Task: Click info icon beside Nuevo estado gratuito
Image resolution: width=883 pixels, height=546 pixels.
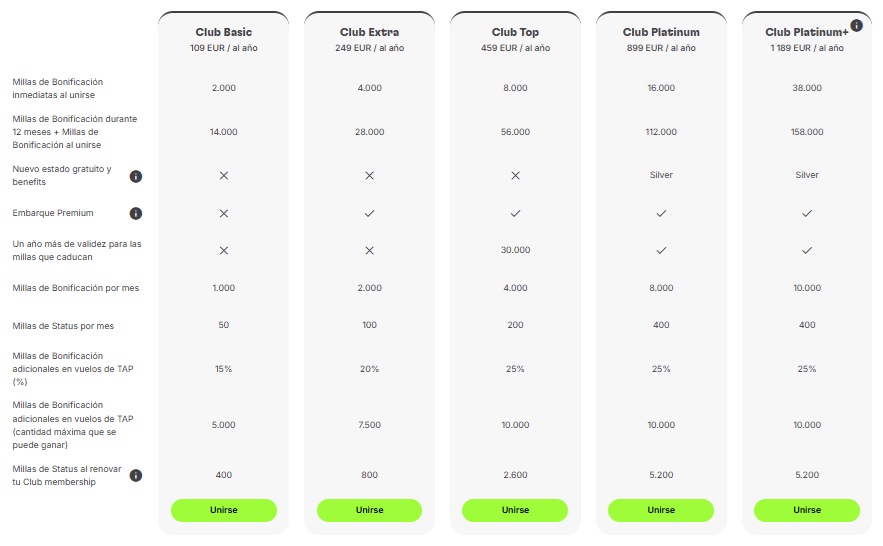Action: coord(136,176)
